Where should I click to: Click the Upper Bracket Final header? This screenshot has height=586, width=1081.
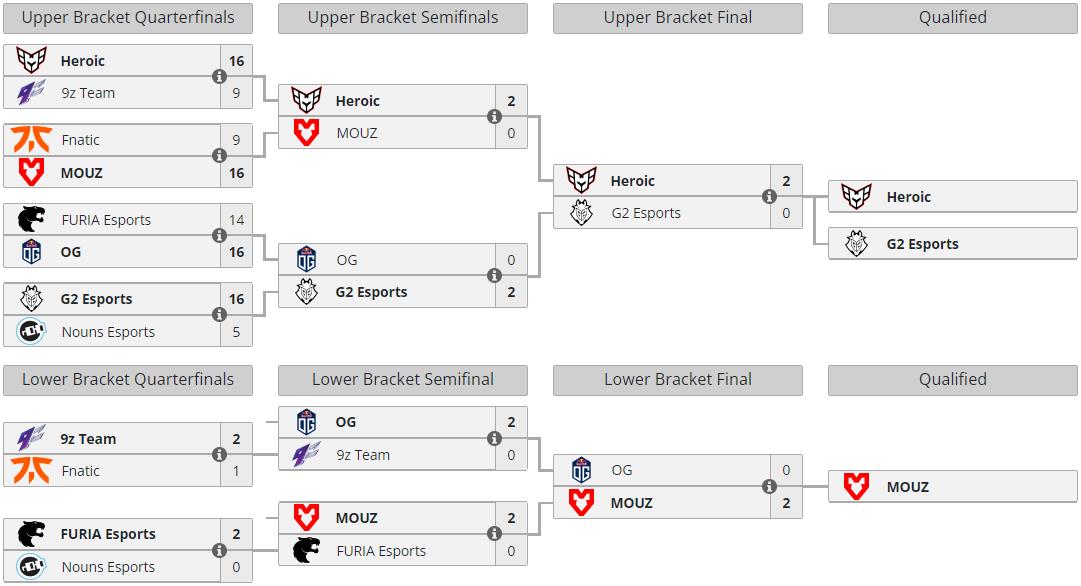tap(677, 17)
